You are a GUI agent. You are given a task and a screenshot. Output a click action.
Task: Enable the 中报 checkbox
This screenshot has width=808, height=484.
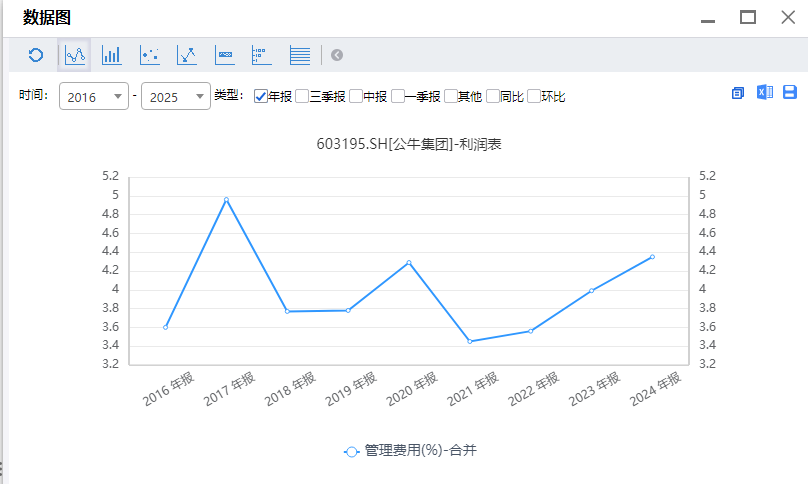tap(356, 96)
